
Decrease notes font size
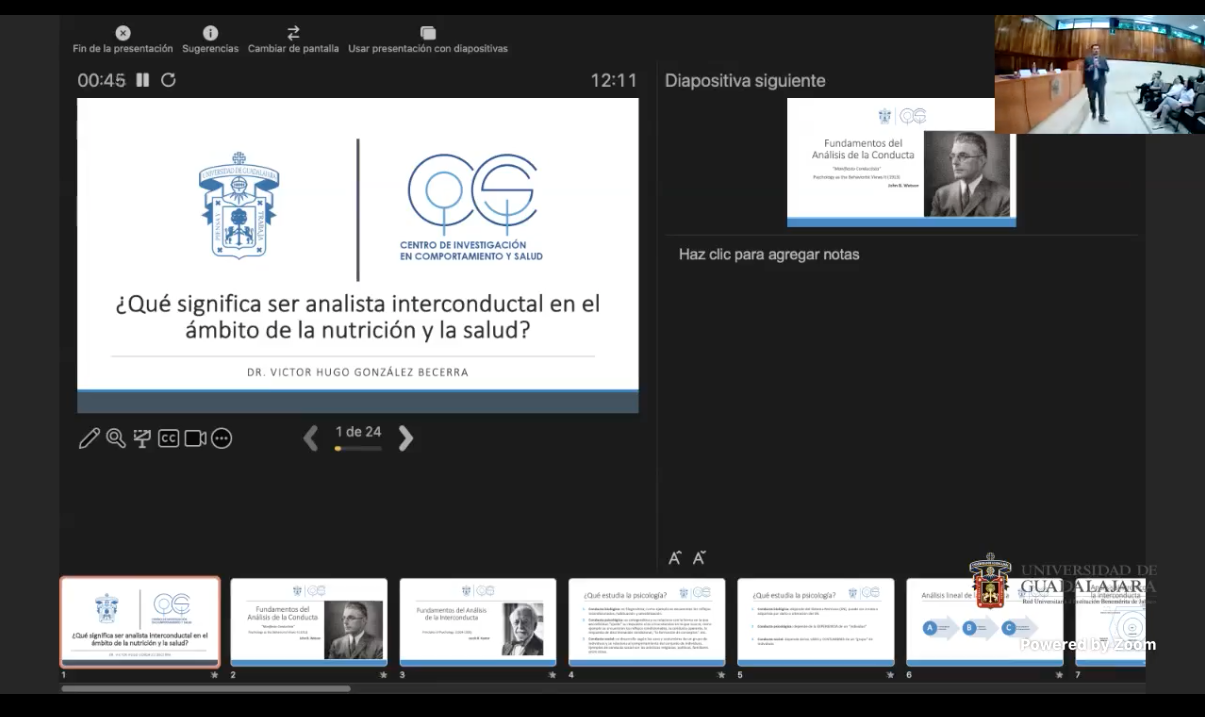click(x=699, y=558)
